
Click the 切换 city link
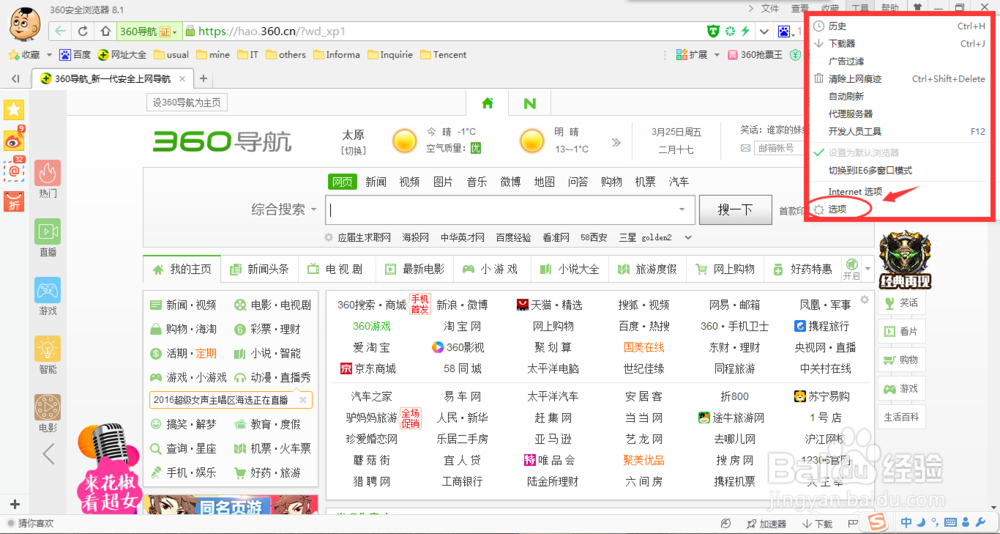pos(353,151)
